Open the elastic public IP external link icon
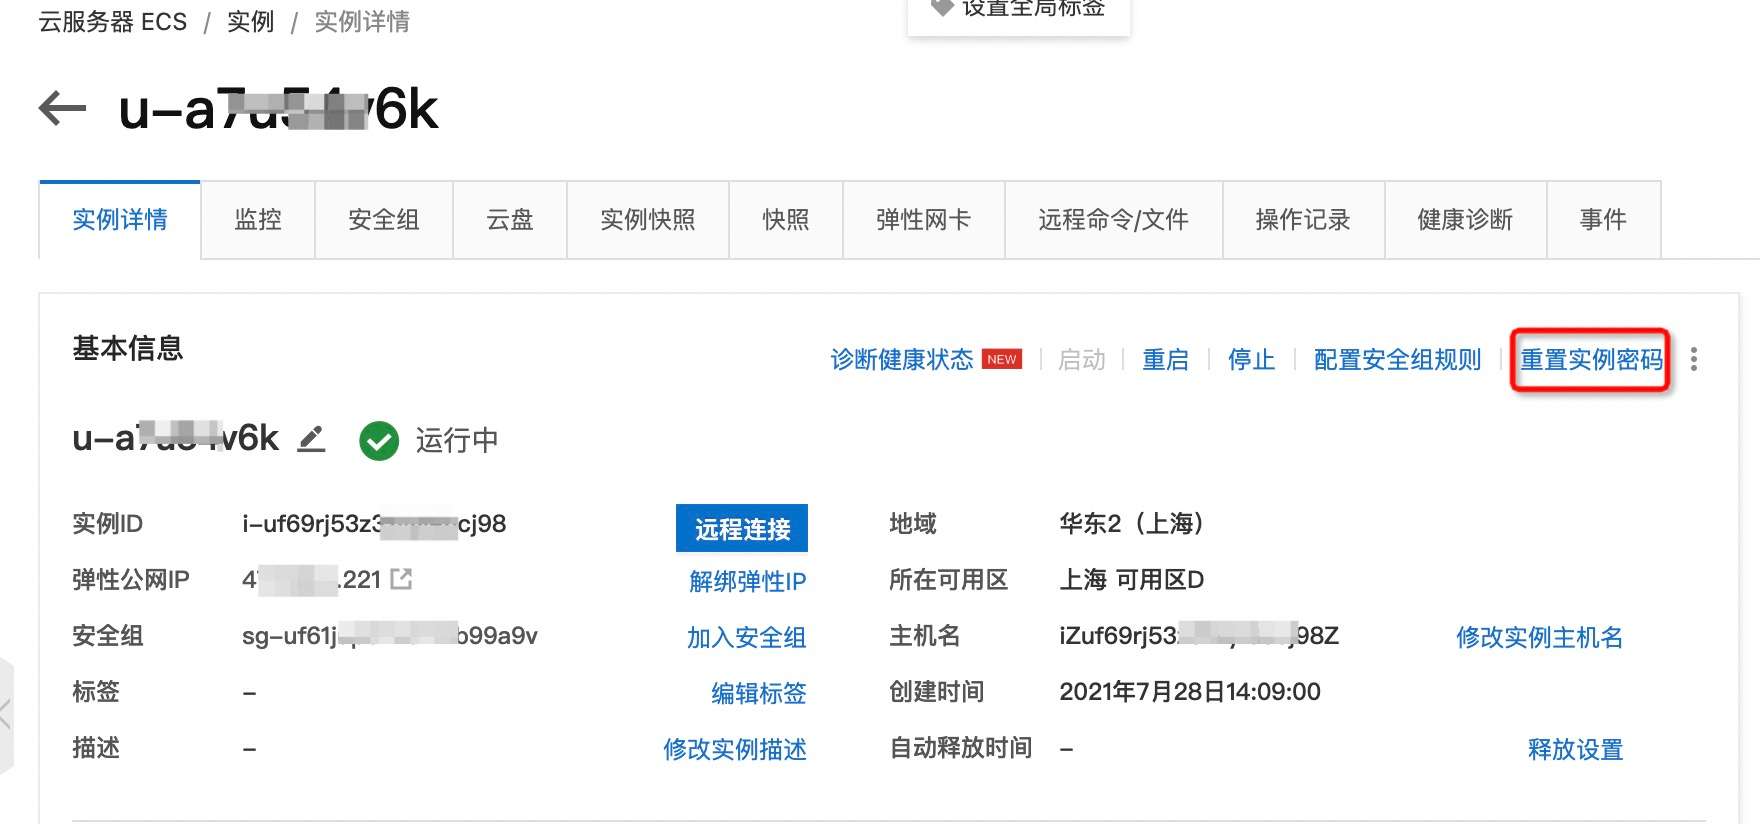 tap(401, 579)
